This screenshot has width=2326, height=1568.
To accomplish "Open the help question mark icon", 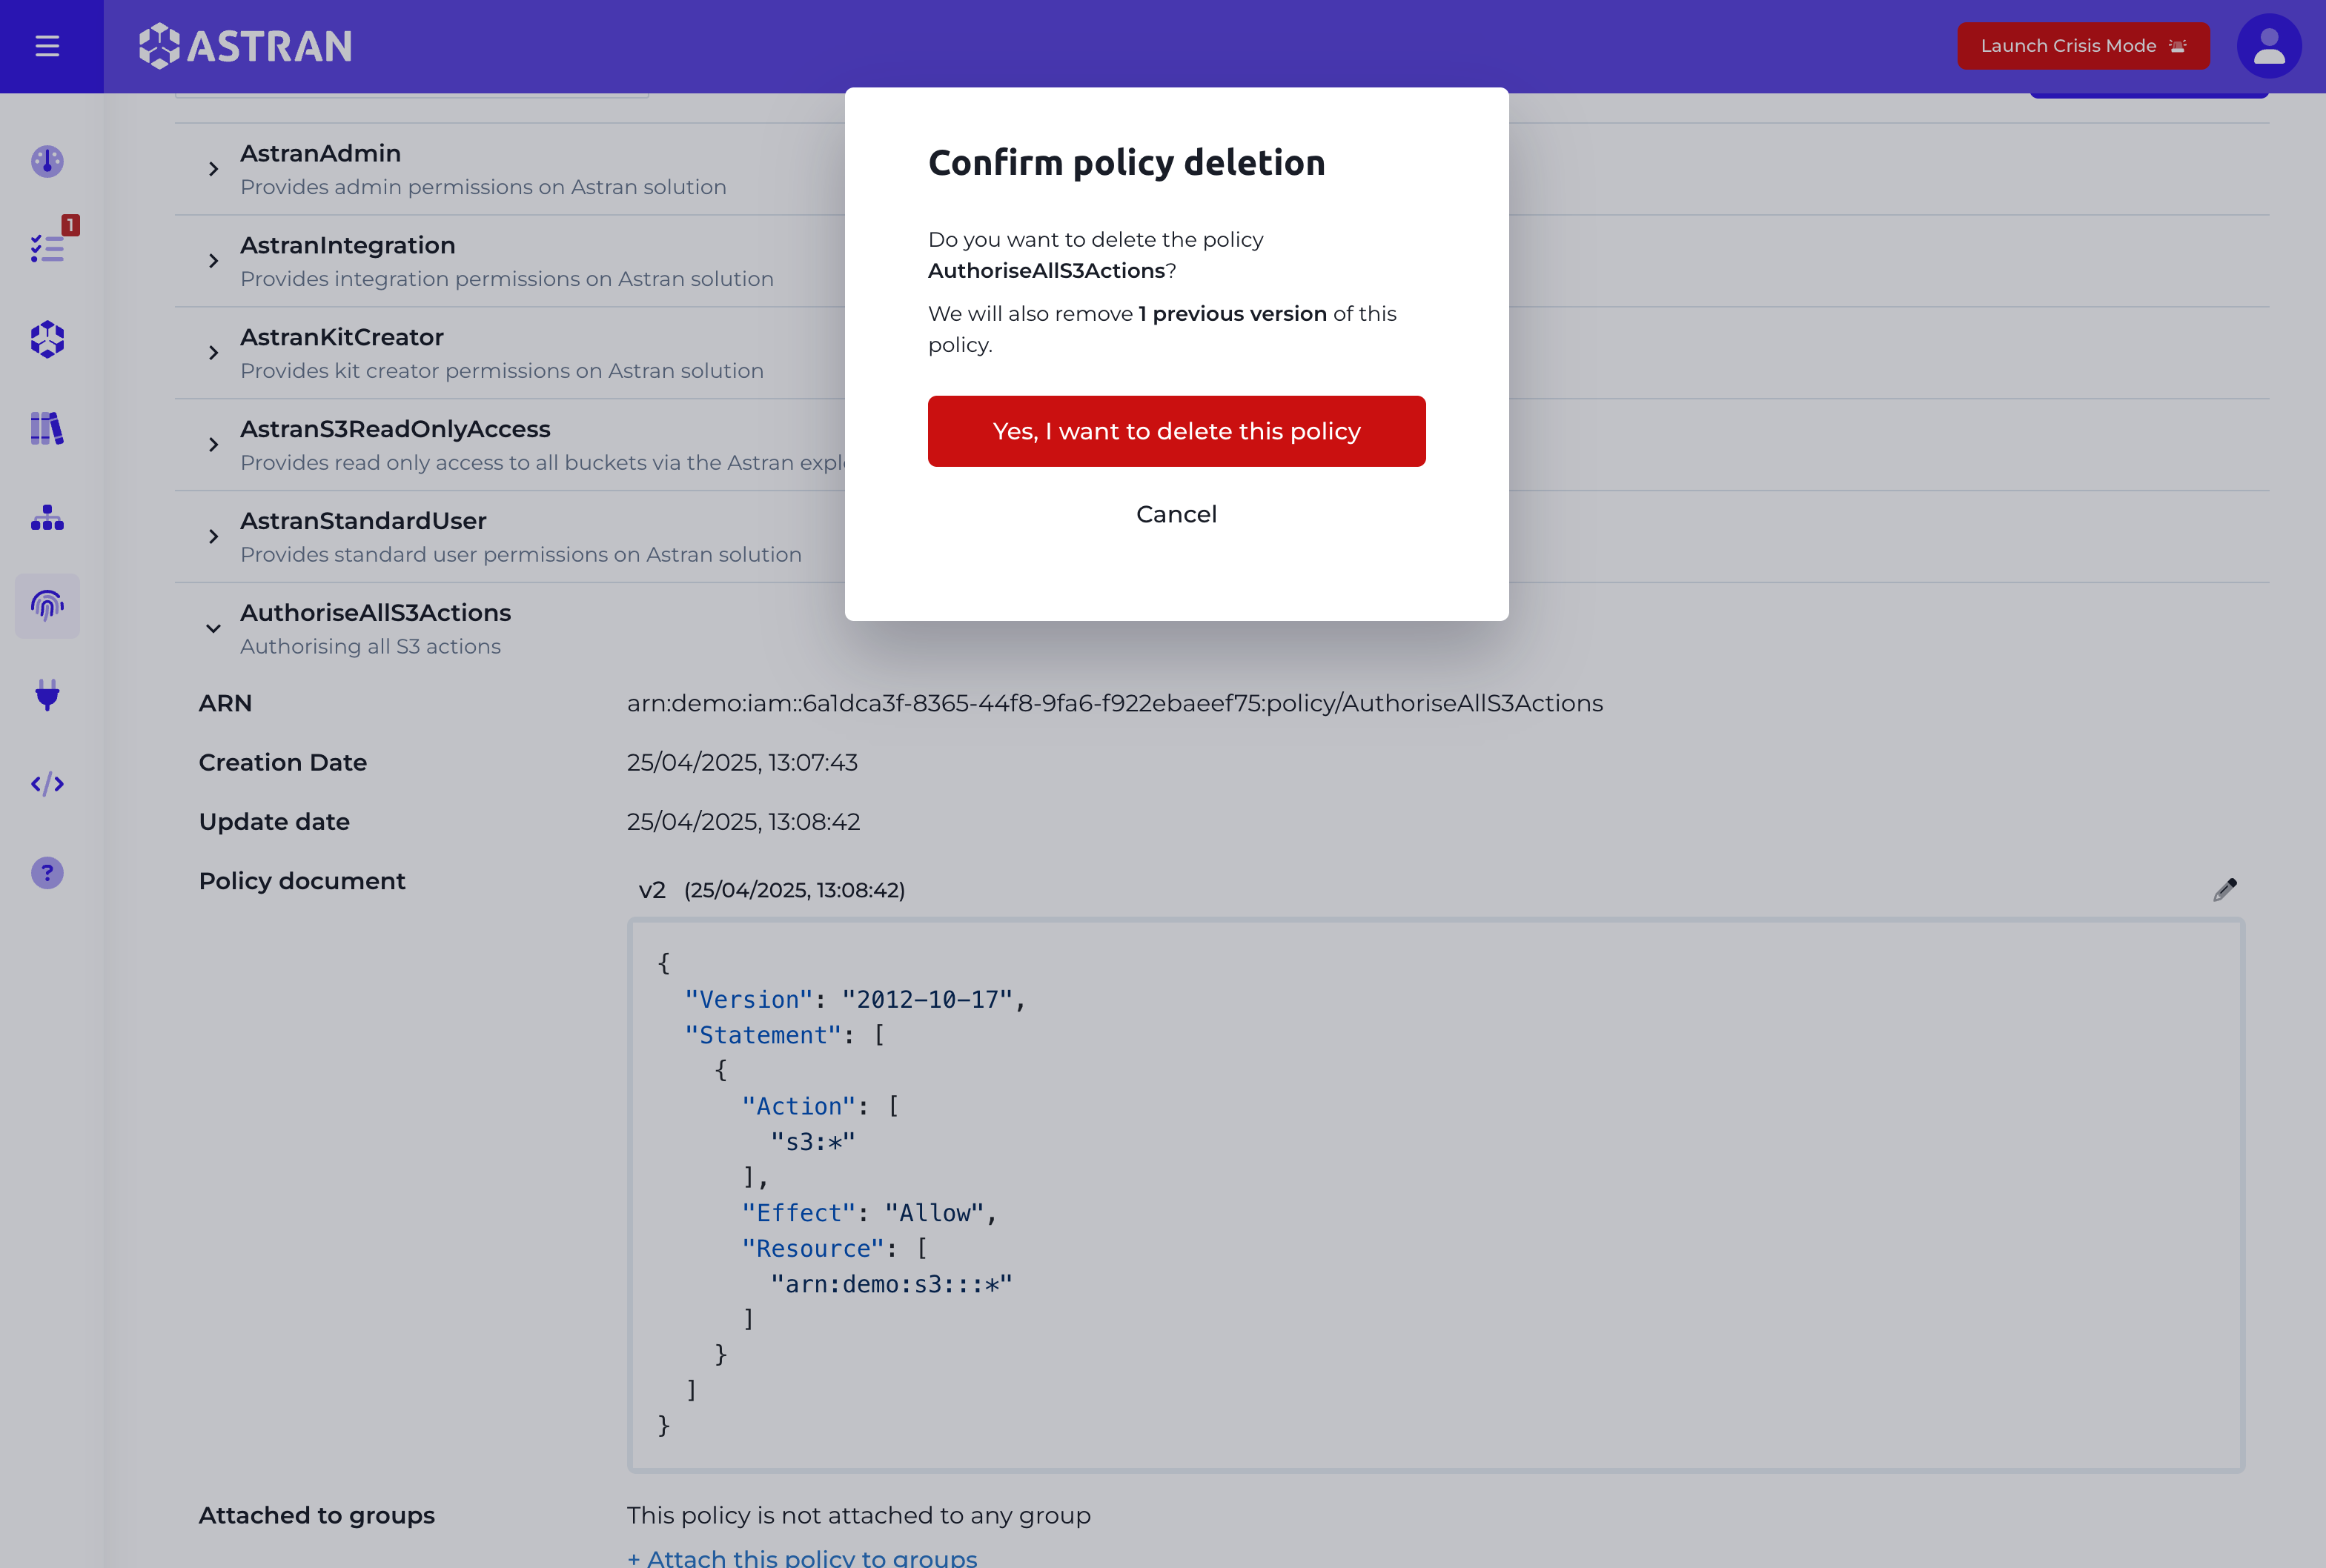I will (x=47, y=873).
